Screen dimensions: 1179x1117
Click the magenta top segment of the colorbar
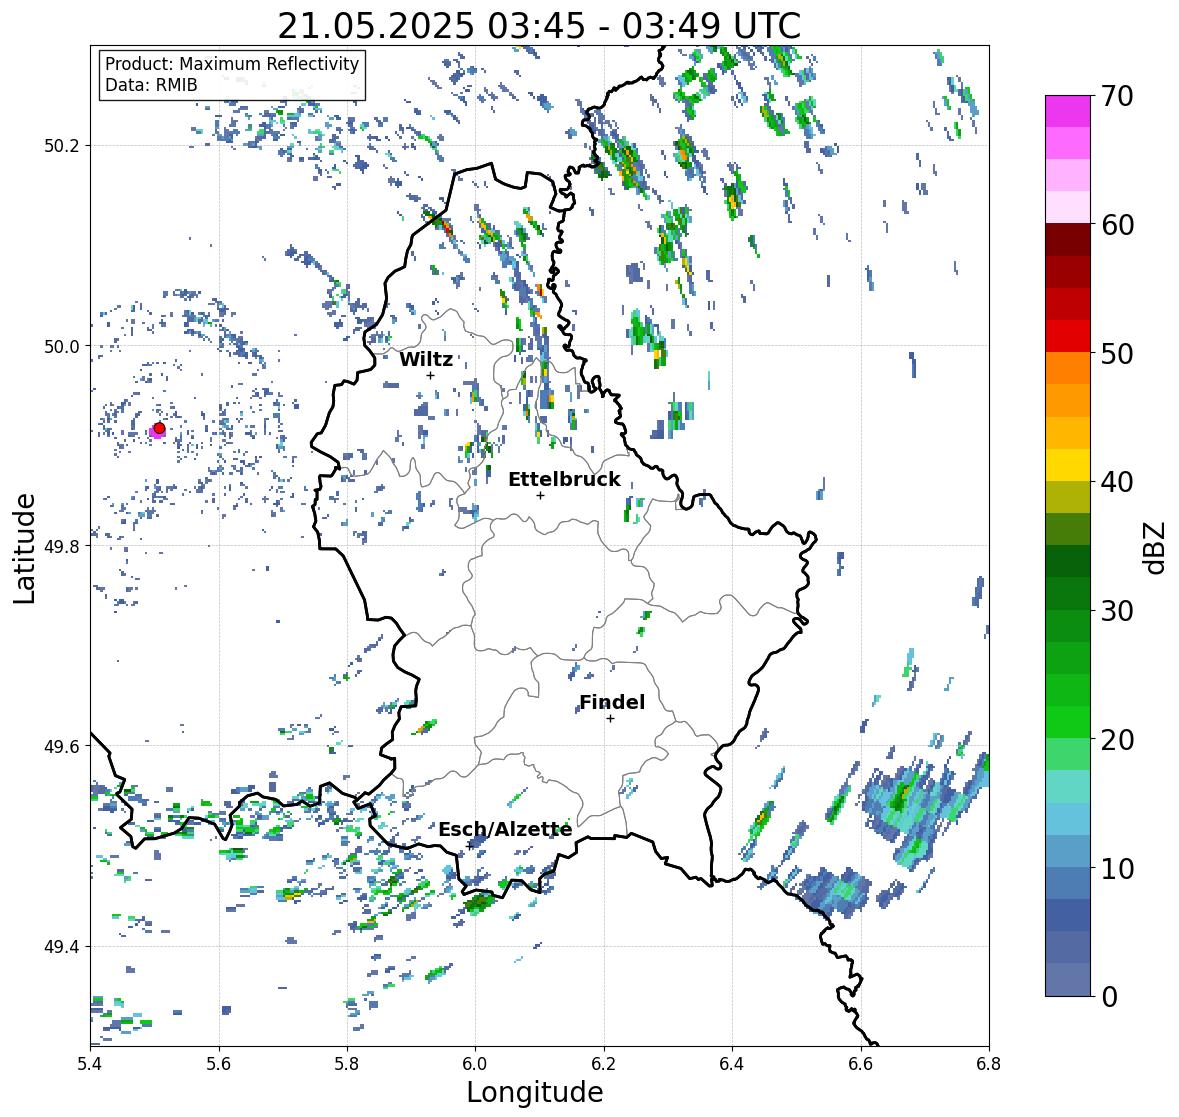(1068, 111)
